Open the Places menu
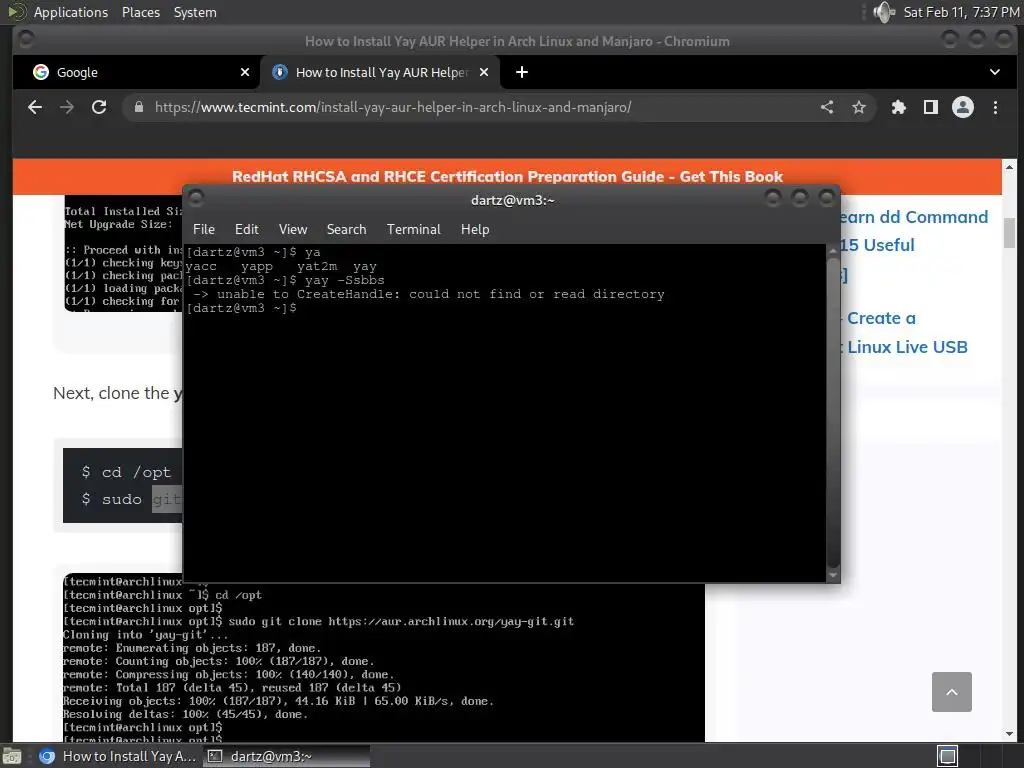Image resolution: width=1024 pixels, height=768 pixels. coord(141,12)
